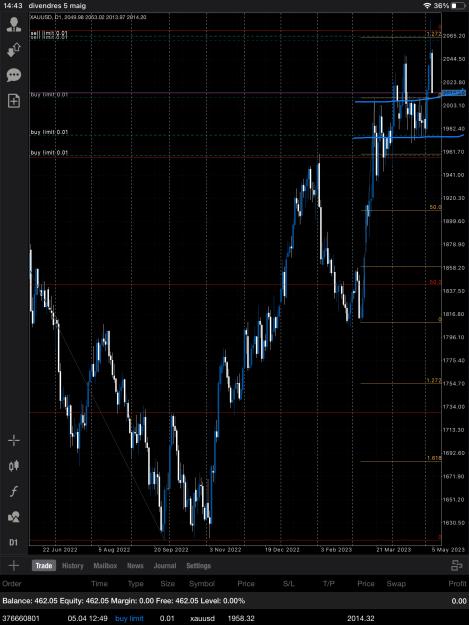Select the xauusd buy limit order row
The width and height of the screenshot is (469, 625).
(234, 618)
